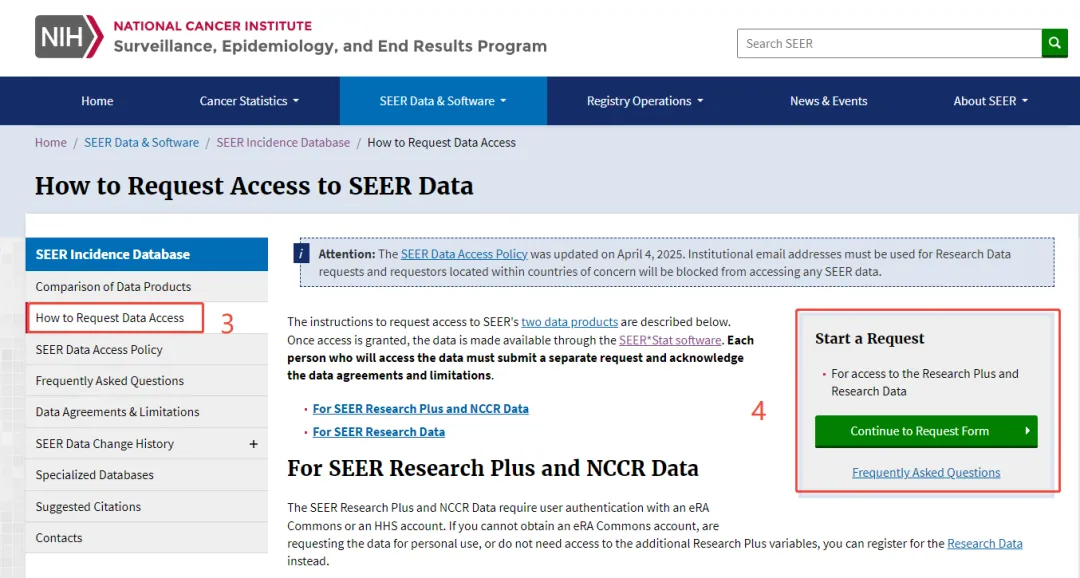Screen dimensions: 1080x578
Task: Click the NIH logo
Action: [69, 37]
